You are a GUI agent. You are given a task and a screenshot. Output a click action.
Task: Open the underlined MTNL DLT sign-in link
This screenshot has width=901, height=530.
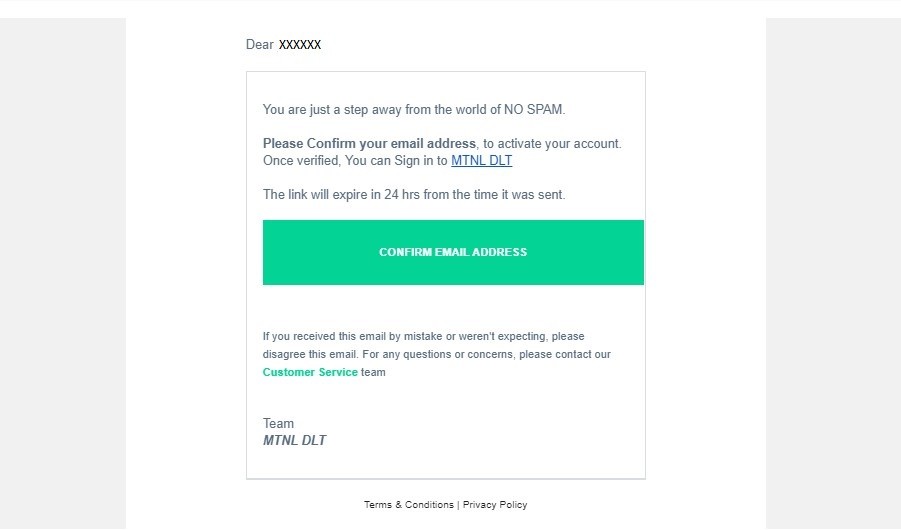point(482,160)
